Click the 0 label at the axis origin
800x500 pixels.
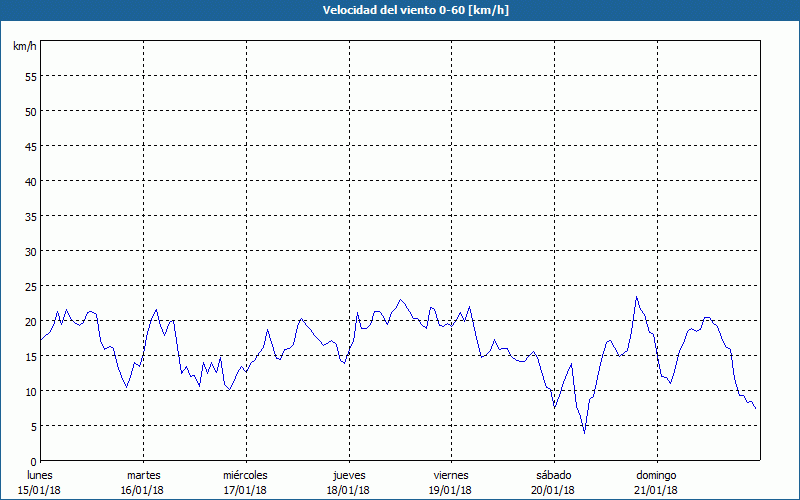click(x=33, y=461)
